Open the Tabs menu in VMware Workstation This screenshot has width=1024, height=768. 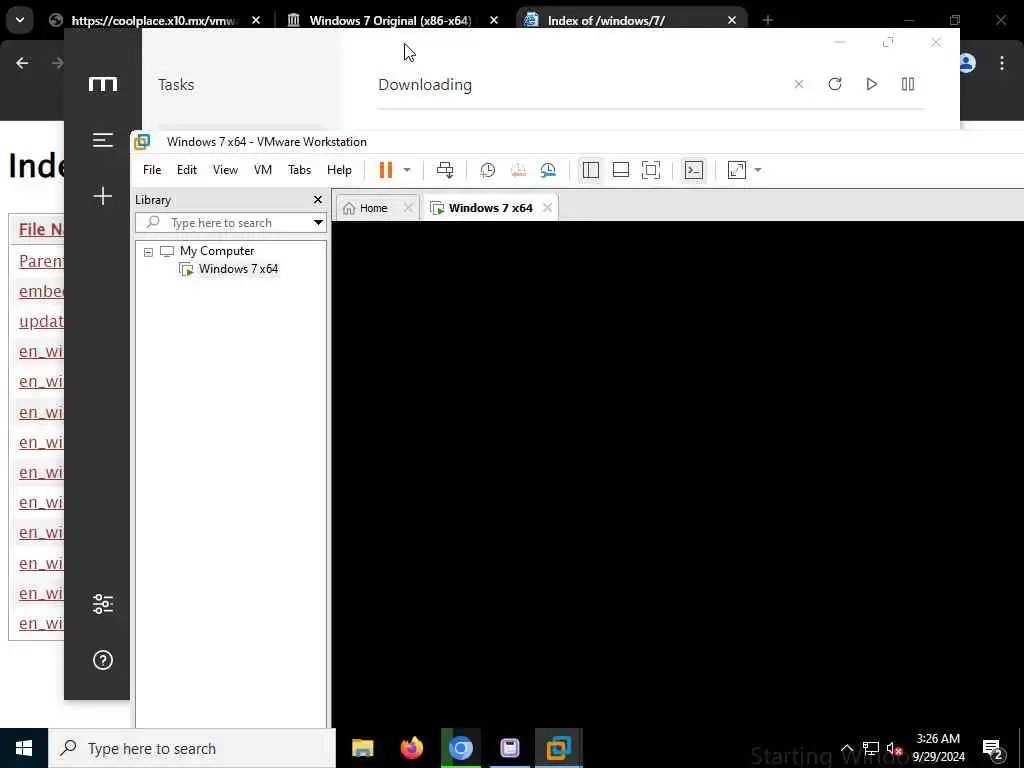coord(299,170)
